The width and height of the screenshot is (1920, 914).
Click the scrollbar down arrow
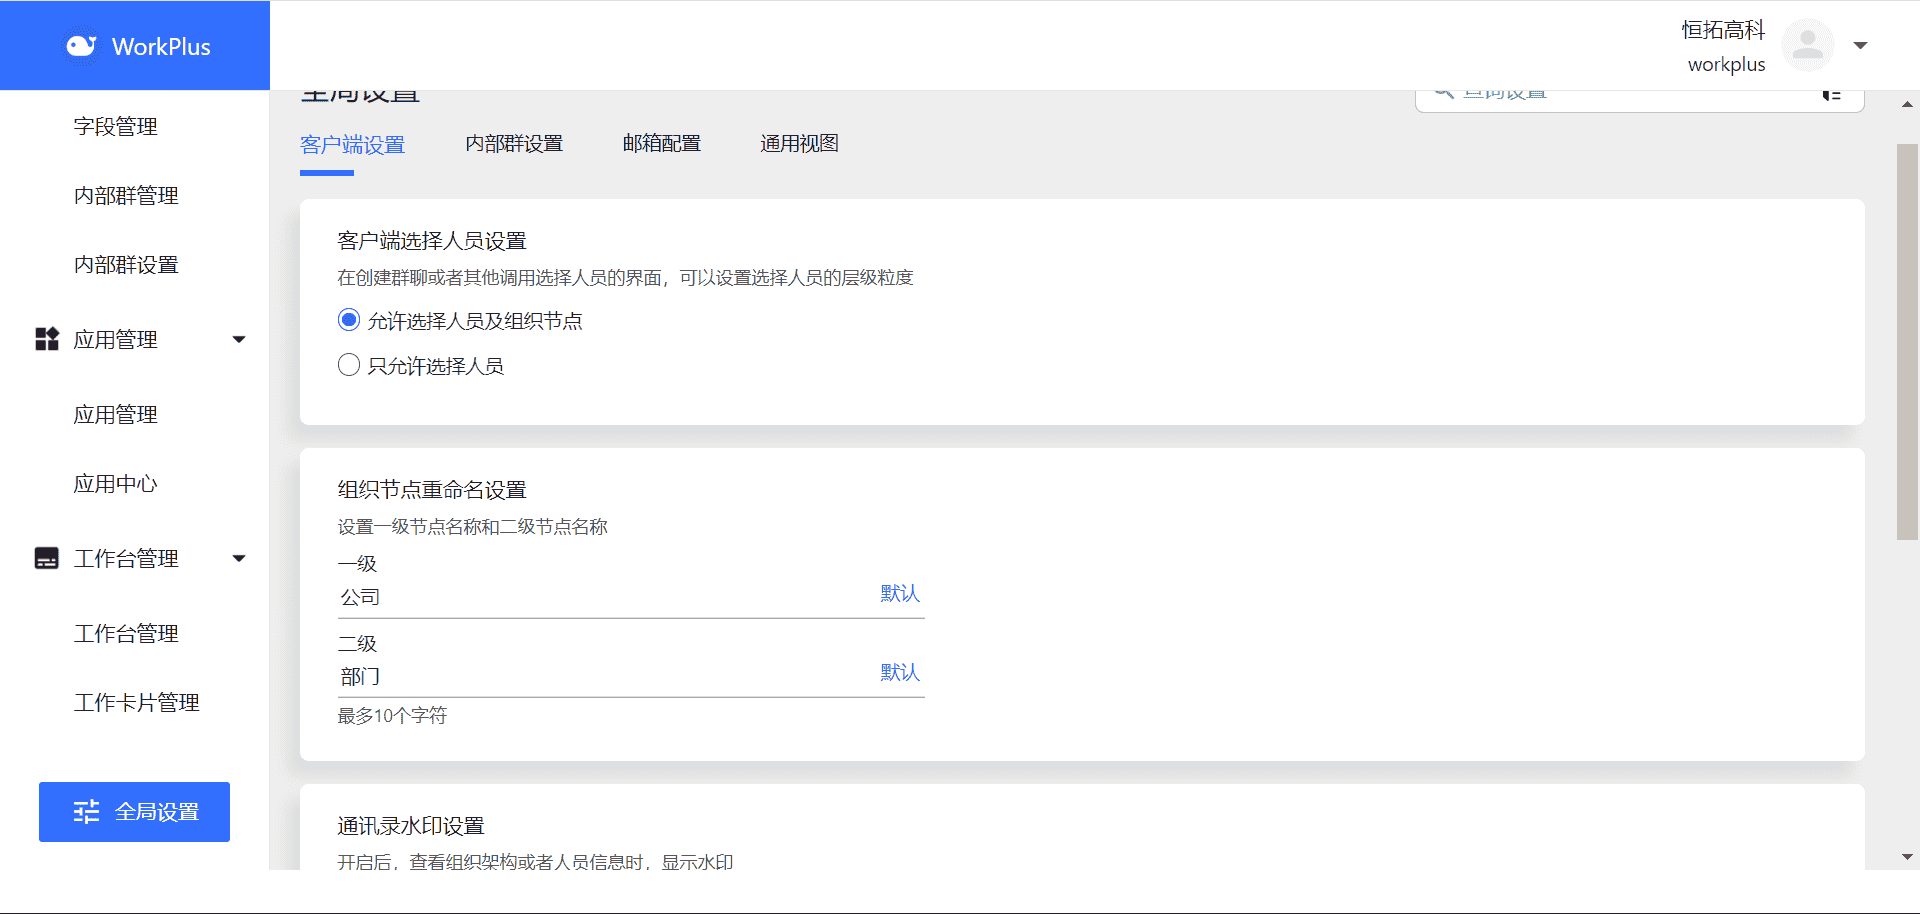tap(1907, 857)
